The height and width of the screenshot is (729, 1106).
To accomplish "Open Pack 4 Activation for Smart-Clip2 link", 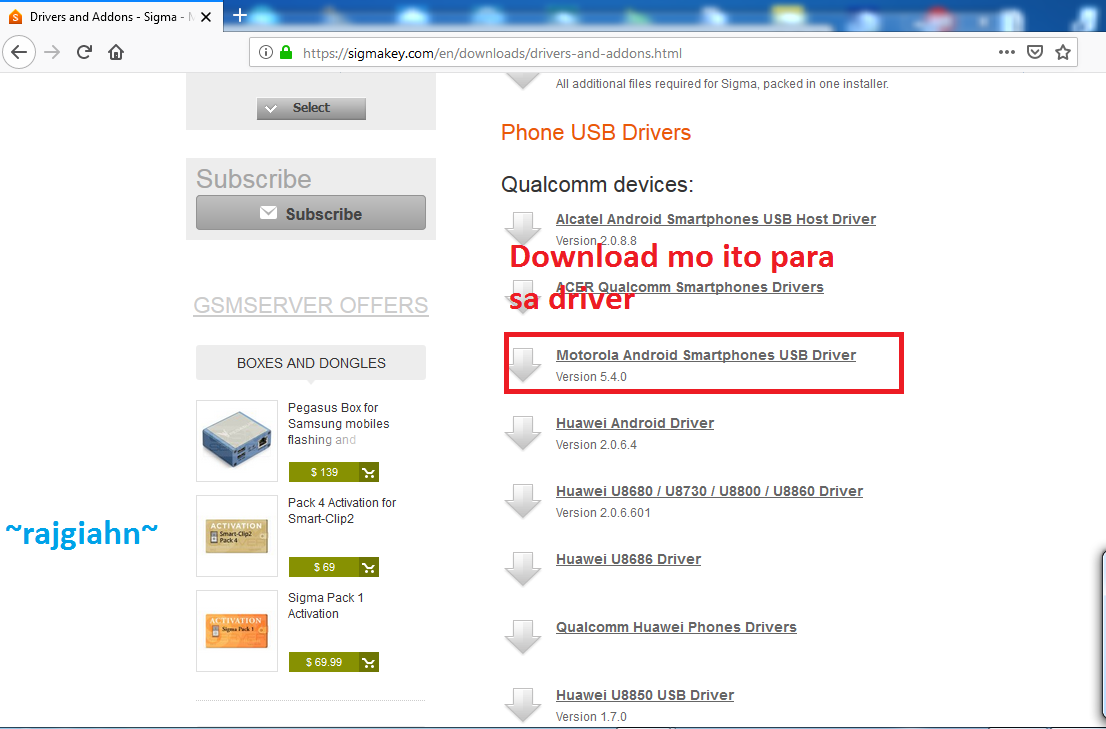I will 342,510.
